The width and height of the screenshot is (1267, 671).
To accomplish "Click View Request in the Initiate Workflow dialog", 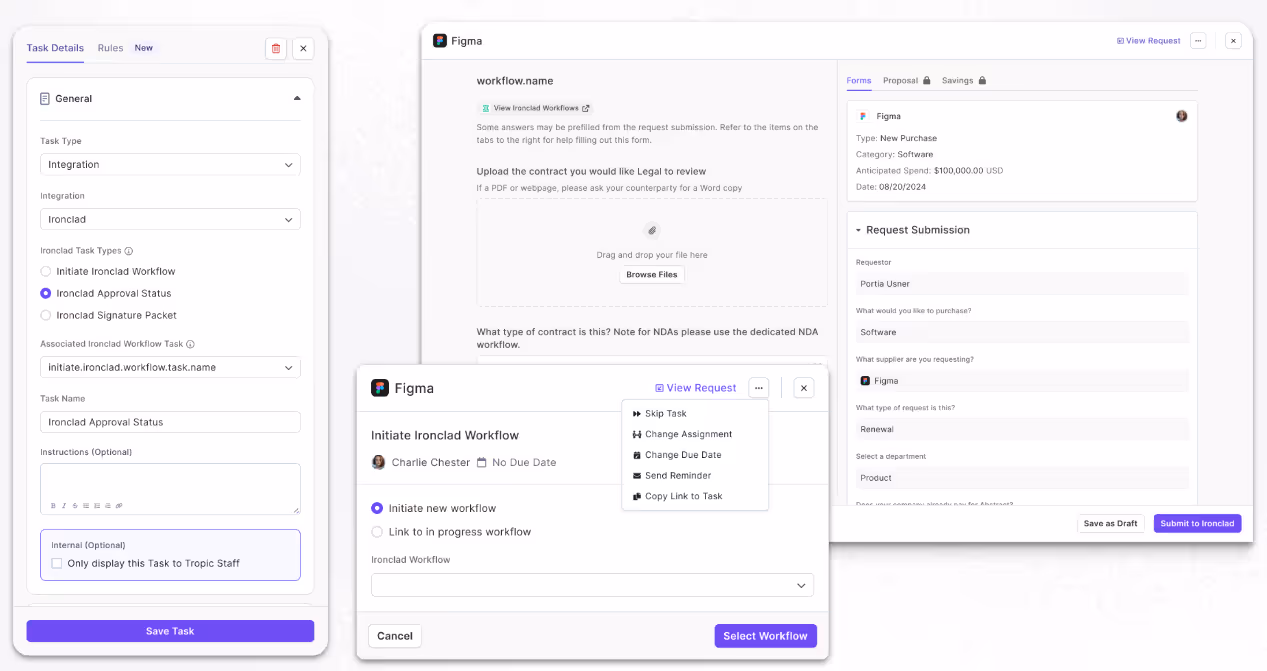I will pos(696,388).
